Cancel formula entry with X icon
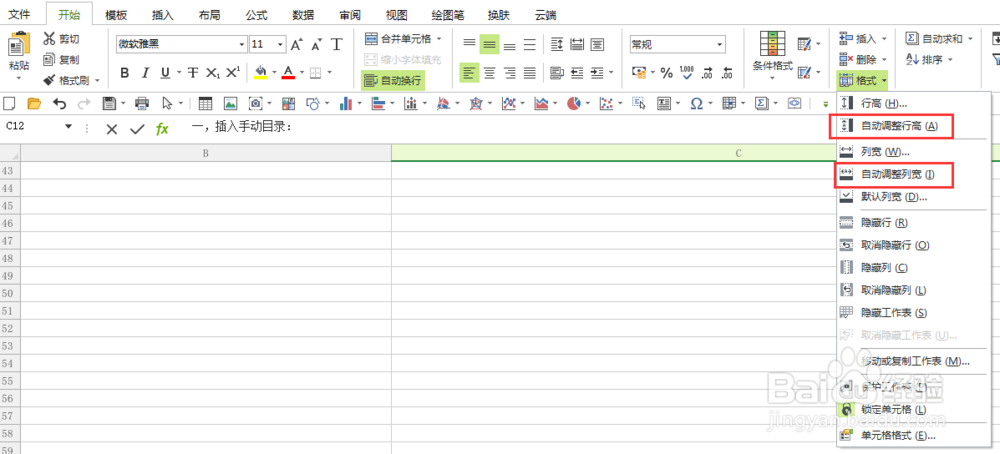1000x454 pixels. pyautogui.click(x=112, y=129)
